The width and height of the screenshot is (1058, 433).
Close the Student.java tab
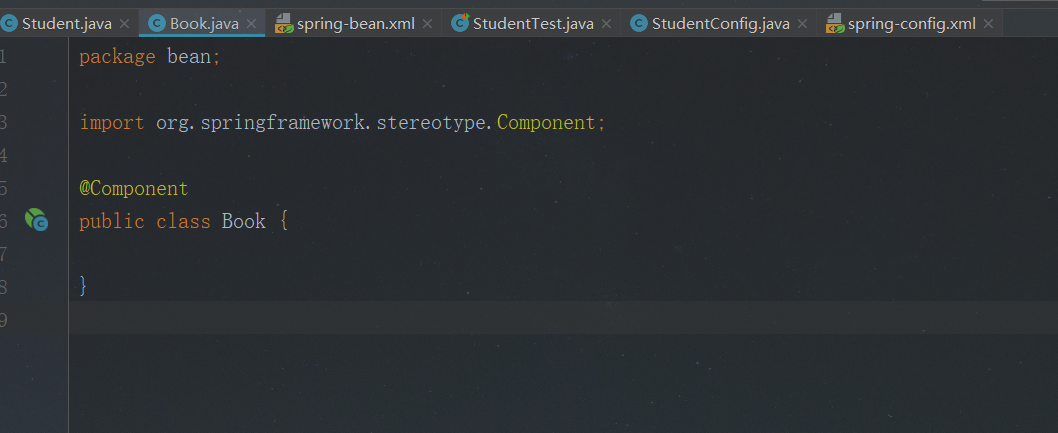pos(124,24)
